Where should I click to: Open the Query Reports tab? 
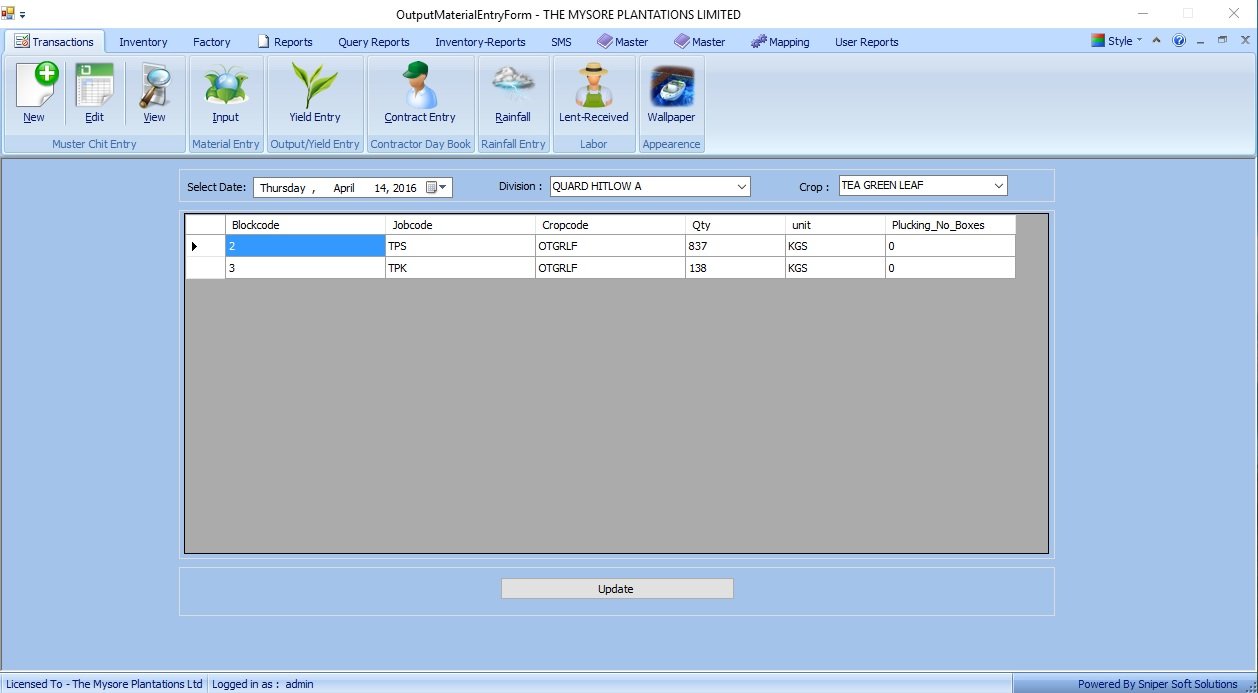(373, 42)
